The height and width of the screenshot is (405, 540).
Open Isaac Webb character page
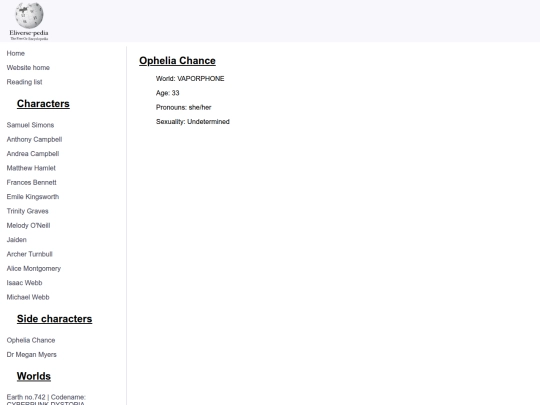pyautogui.click(x=24, y=283)
